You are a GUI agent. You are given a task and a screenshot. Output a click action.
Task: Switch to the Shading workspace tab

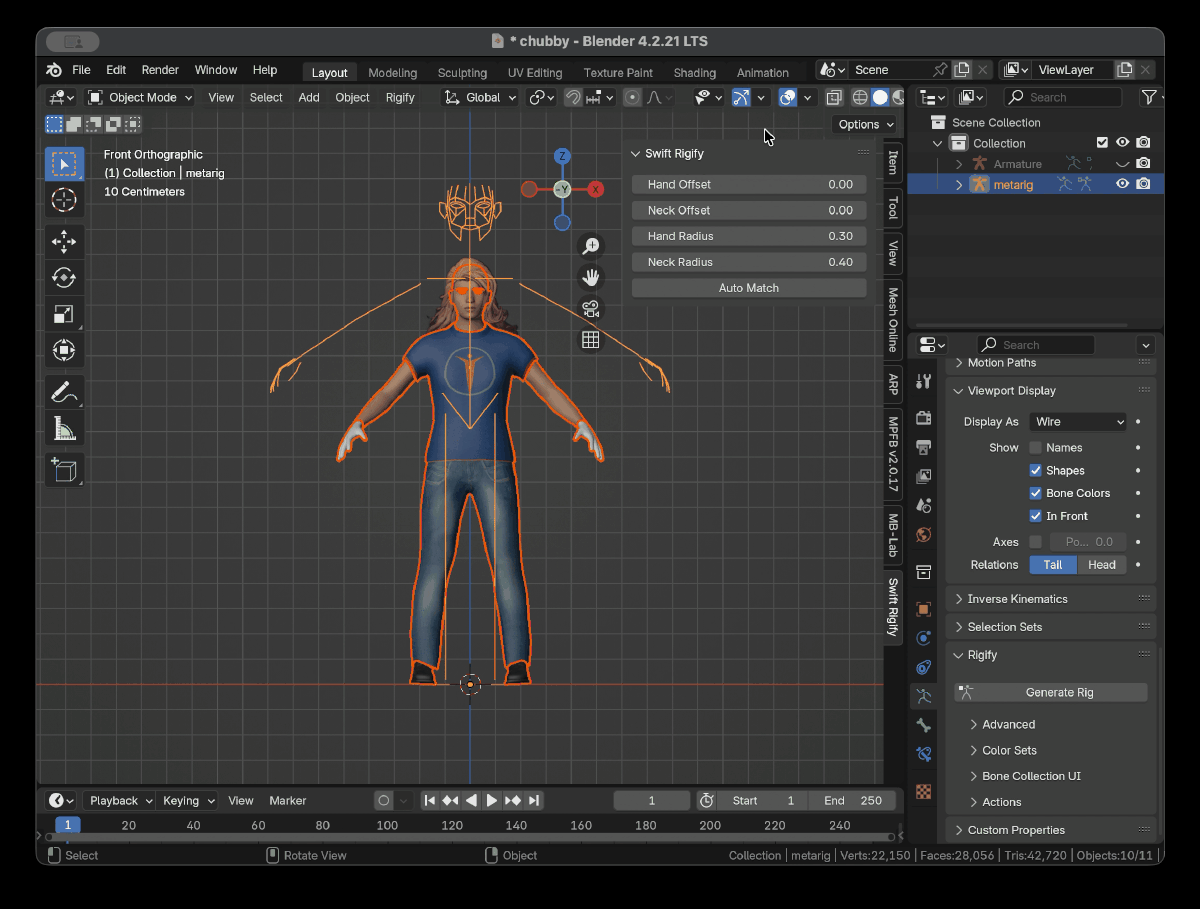(695, 73)
